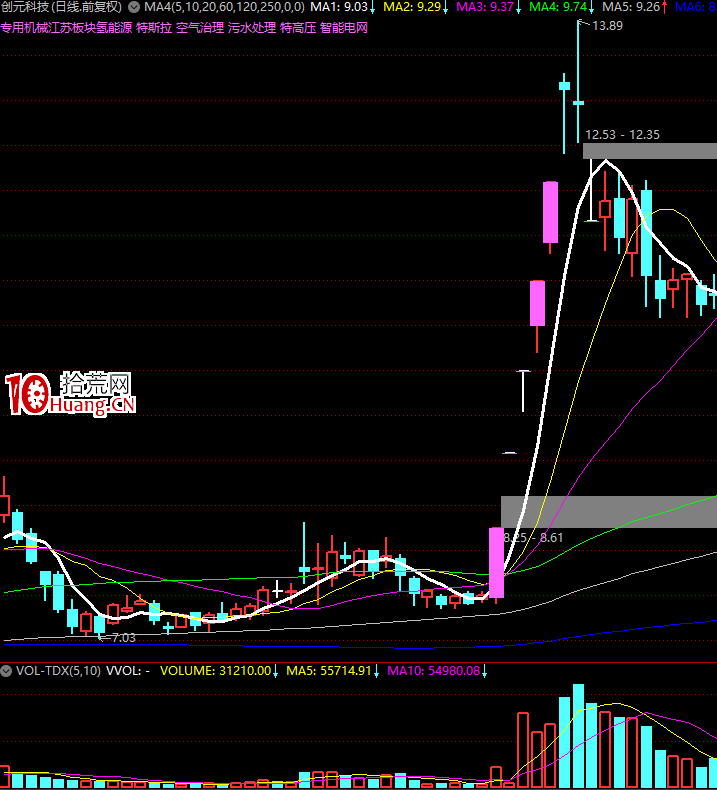The height and width of the screenshot is (790, 717).
Task: Open 特高压 concept tag
Action: click(298, 28)
